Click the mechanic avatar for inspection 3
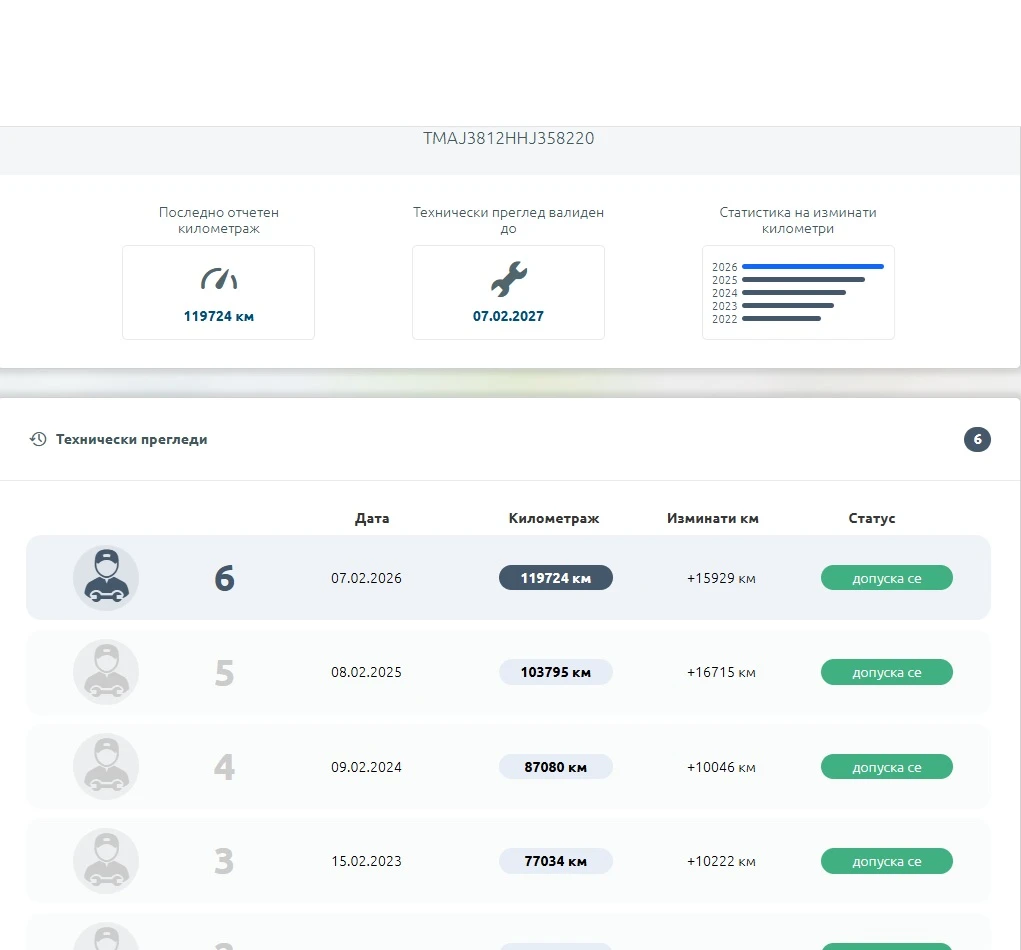The image size is (1021, 950). point(106,861)
